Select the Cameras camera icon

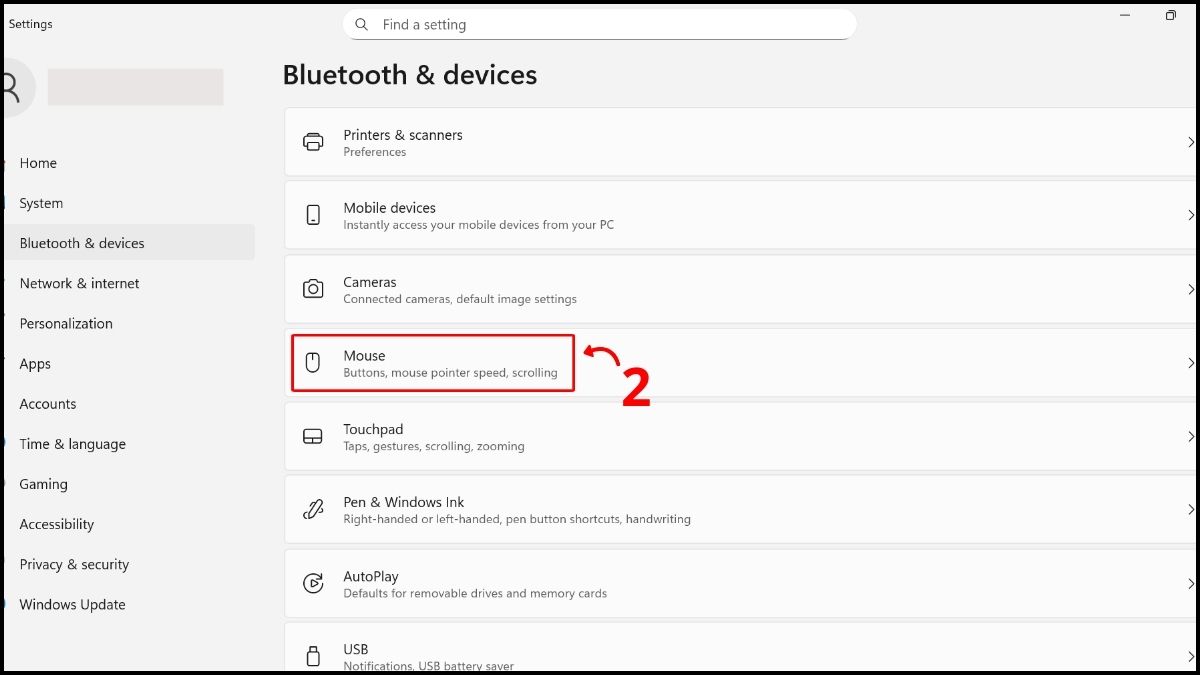pos(313,289)
